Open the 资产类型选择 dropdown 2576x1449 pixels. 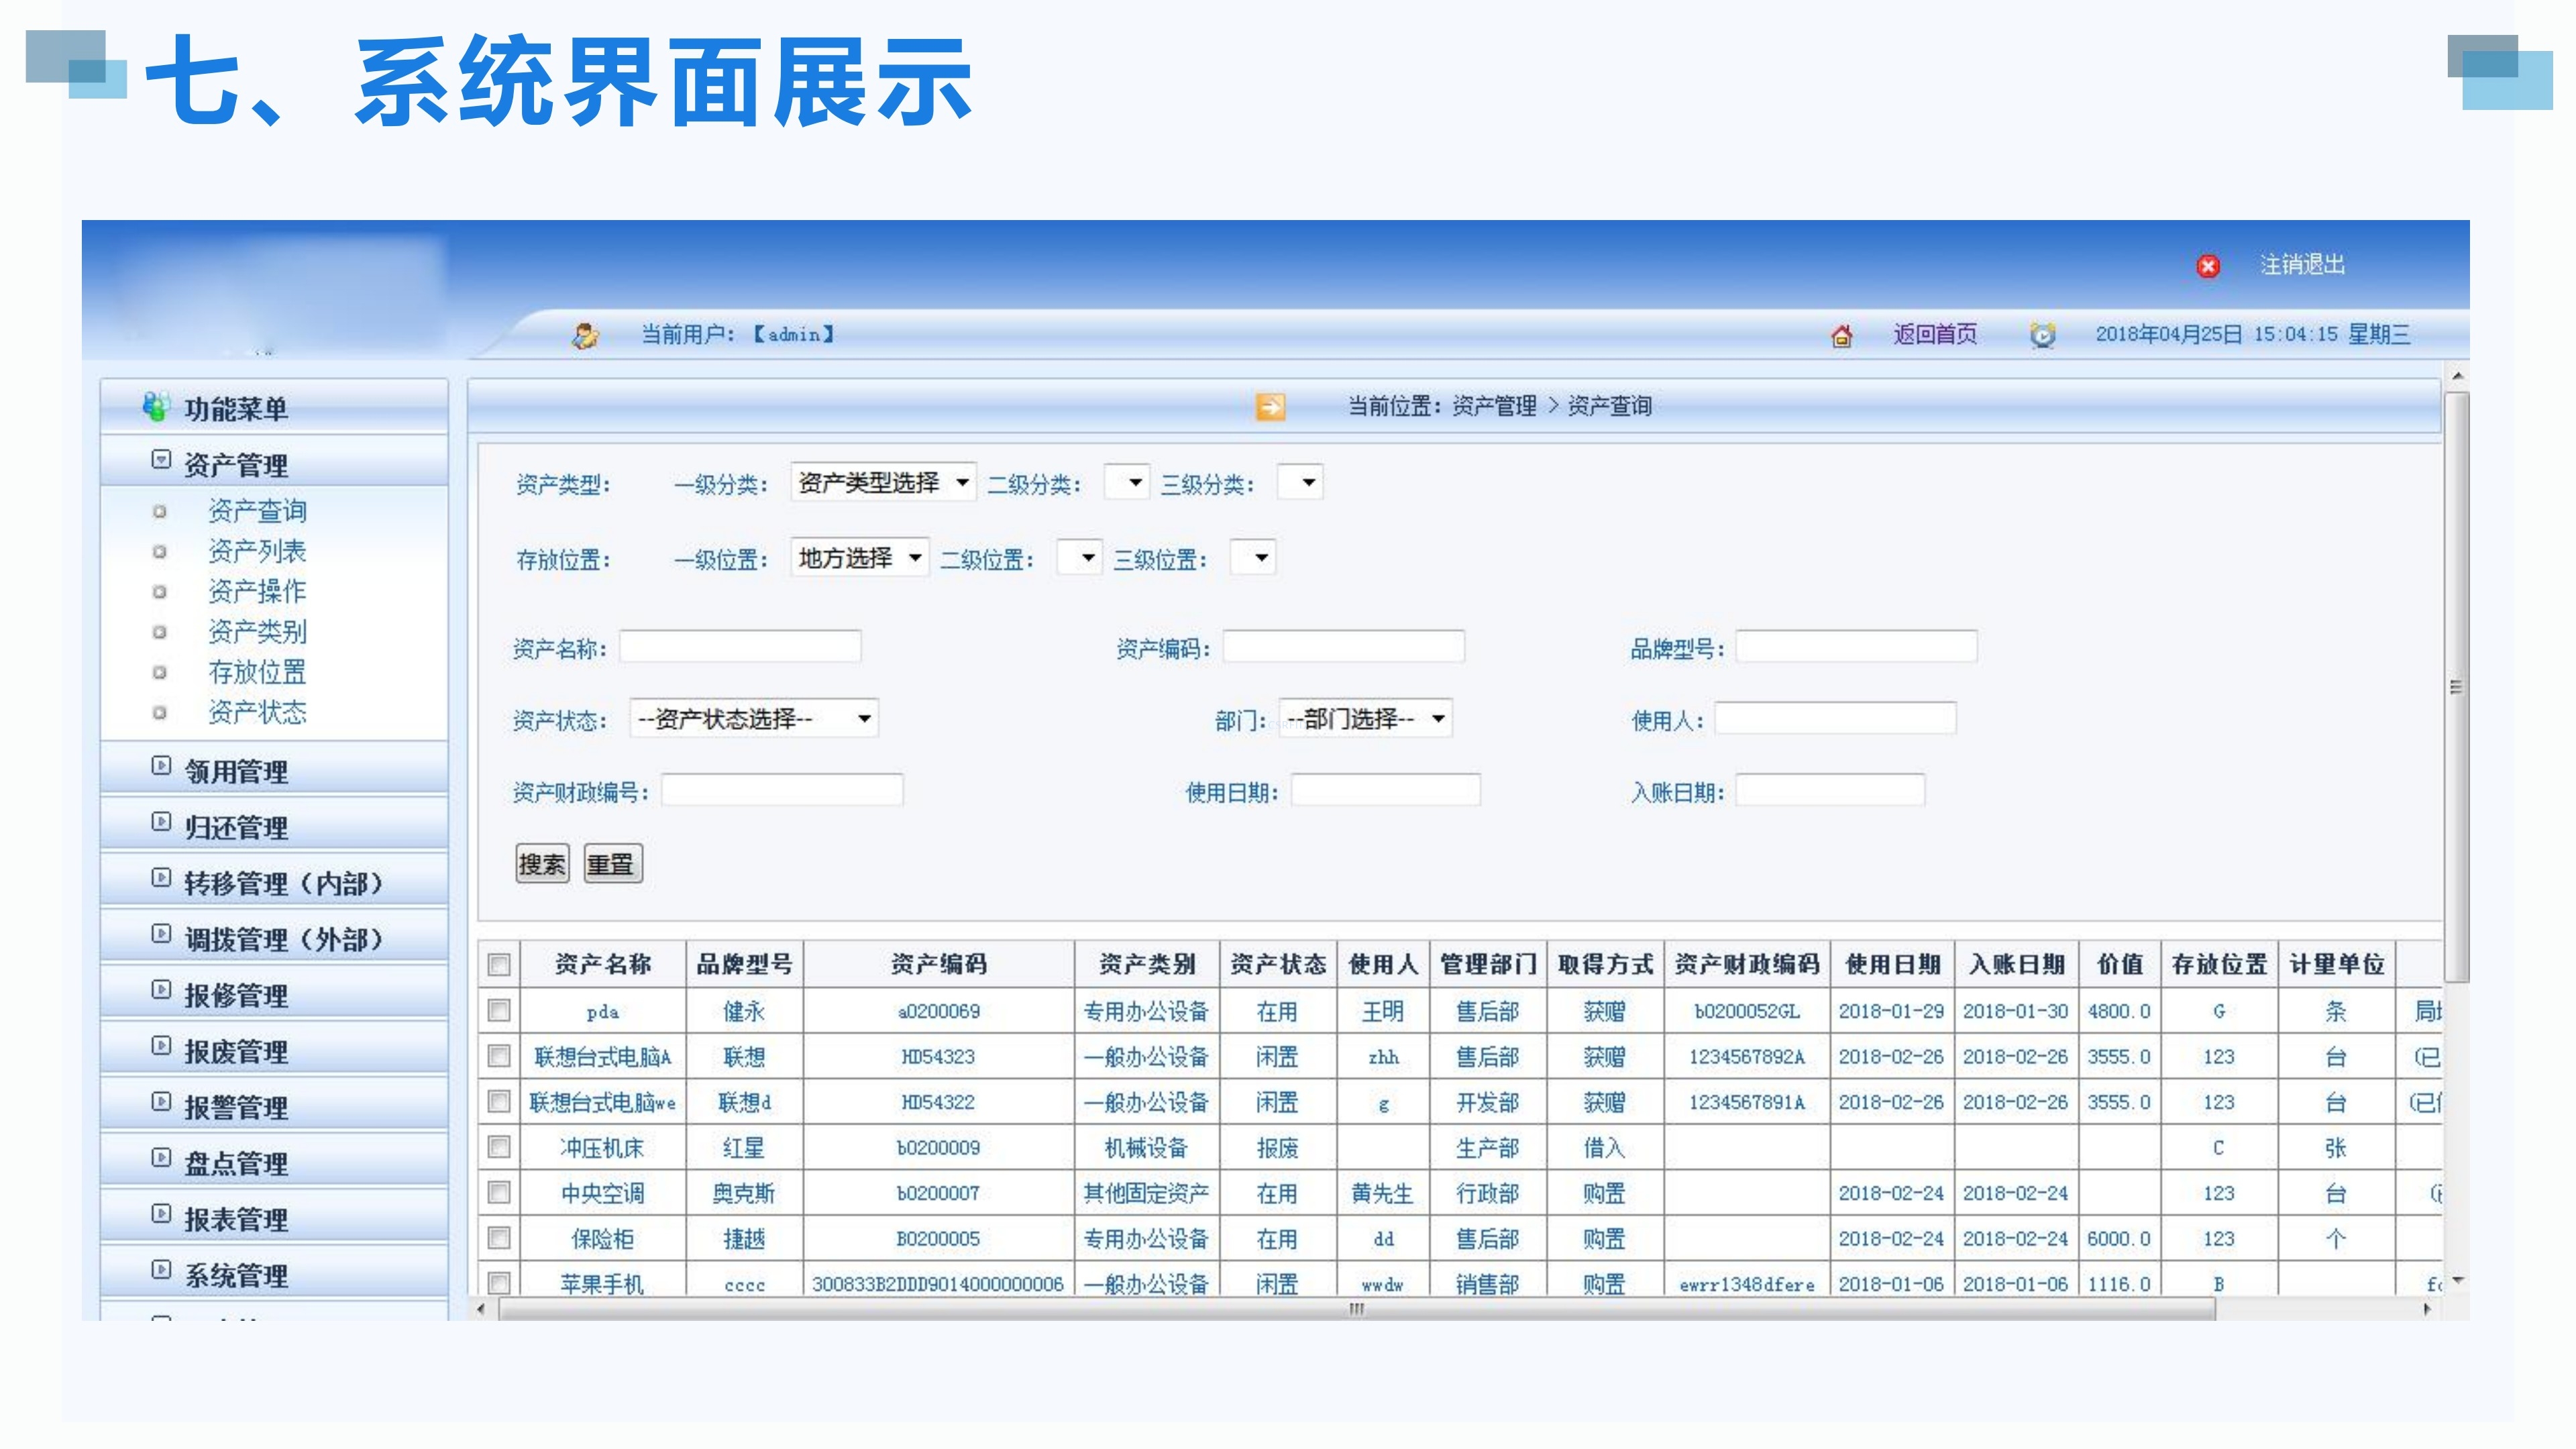pyautogui.click(x=883, y=483)
